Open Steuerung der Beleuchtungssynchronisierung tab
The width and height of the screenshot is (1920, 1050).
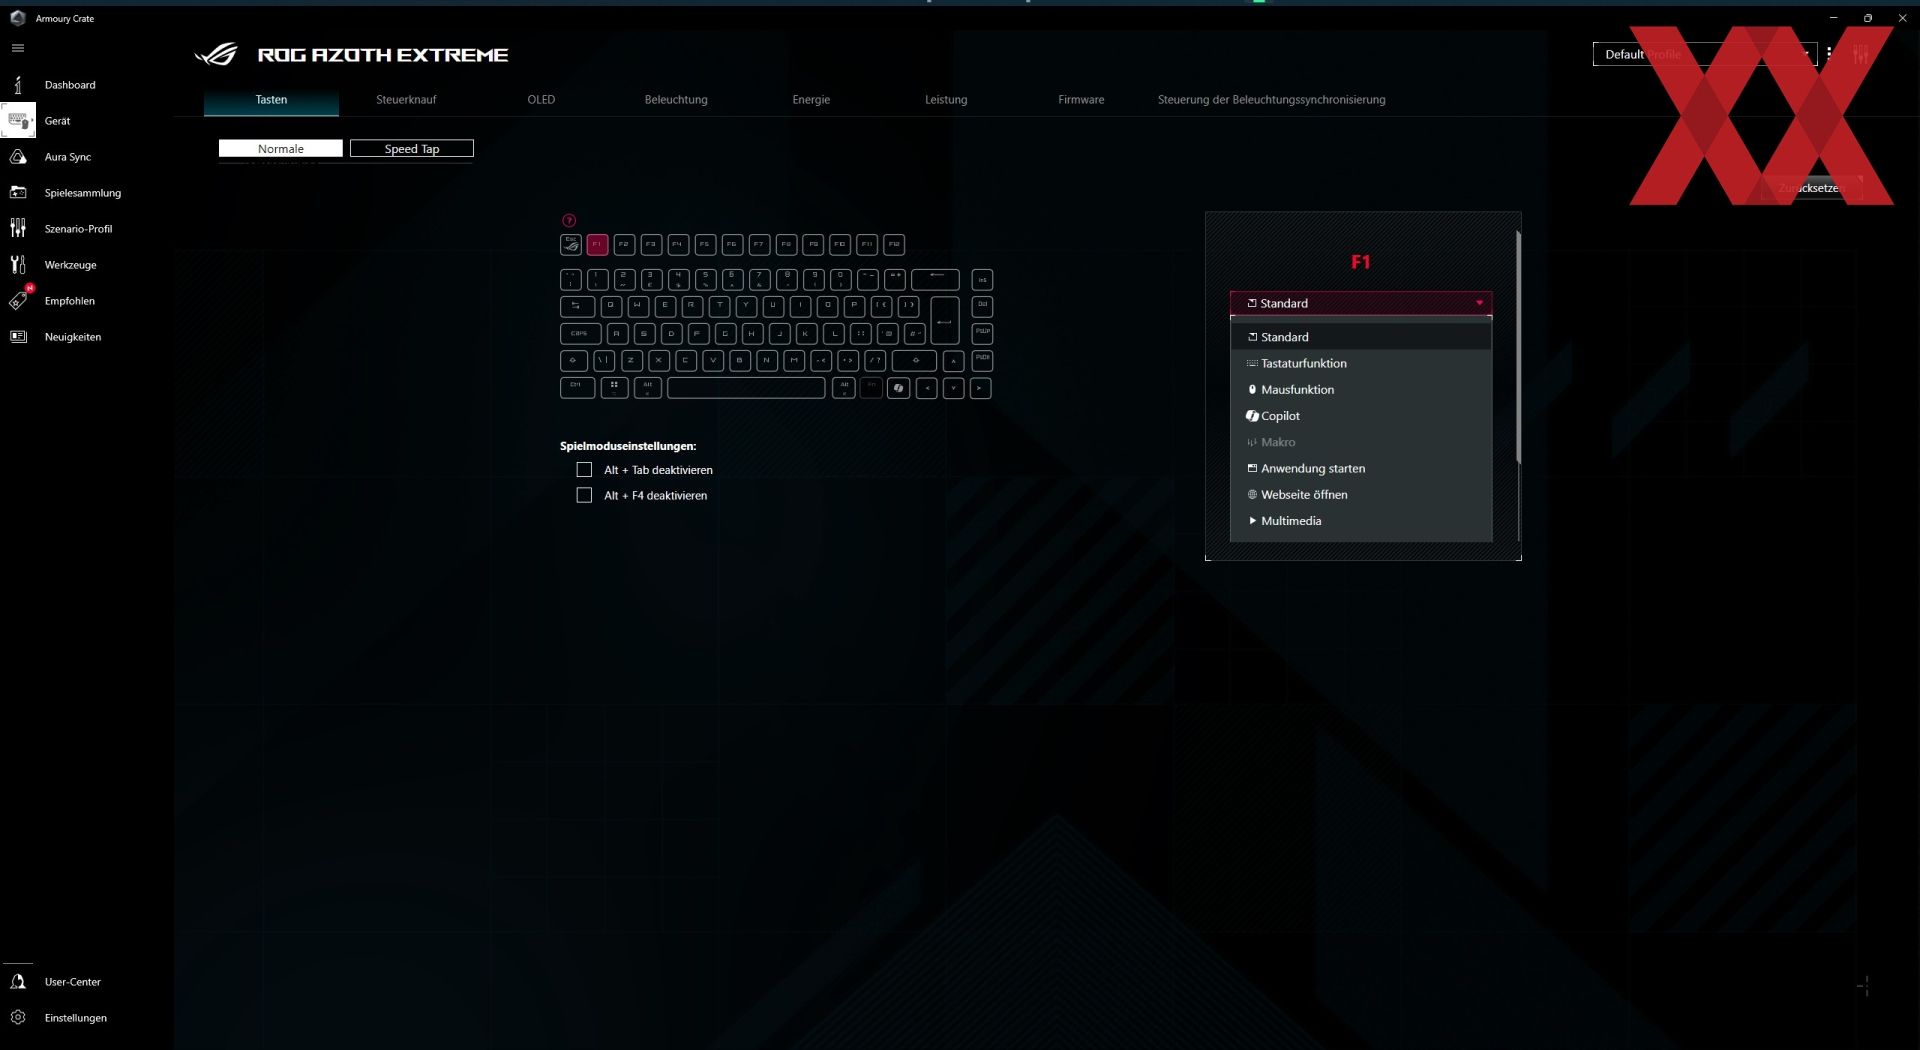click(x=1271, y=100)
